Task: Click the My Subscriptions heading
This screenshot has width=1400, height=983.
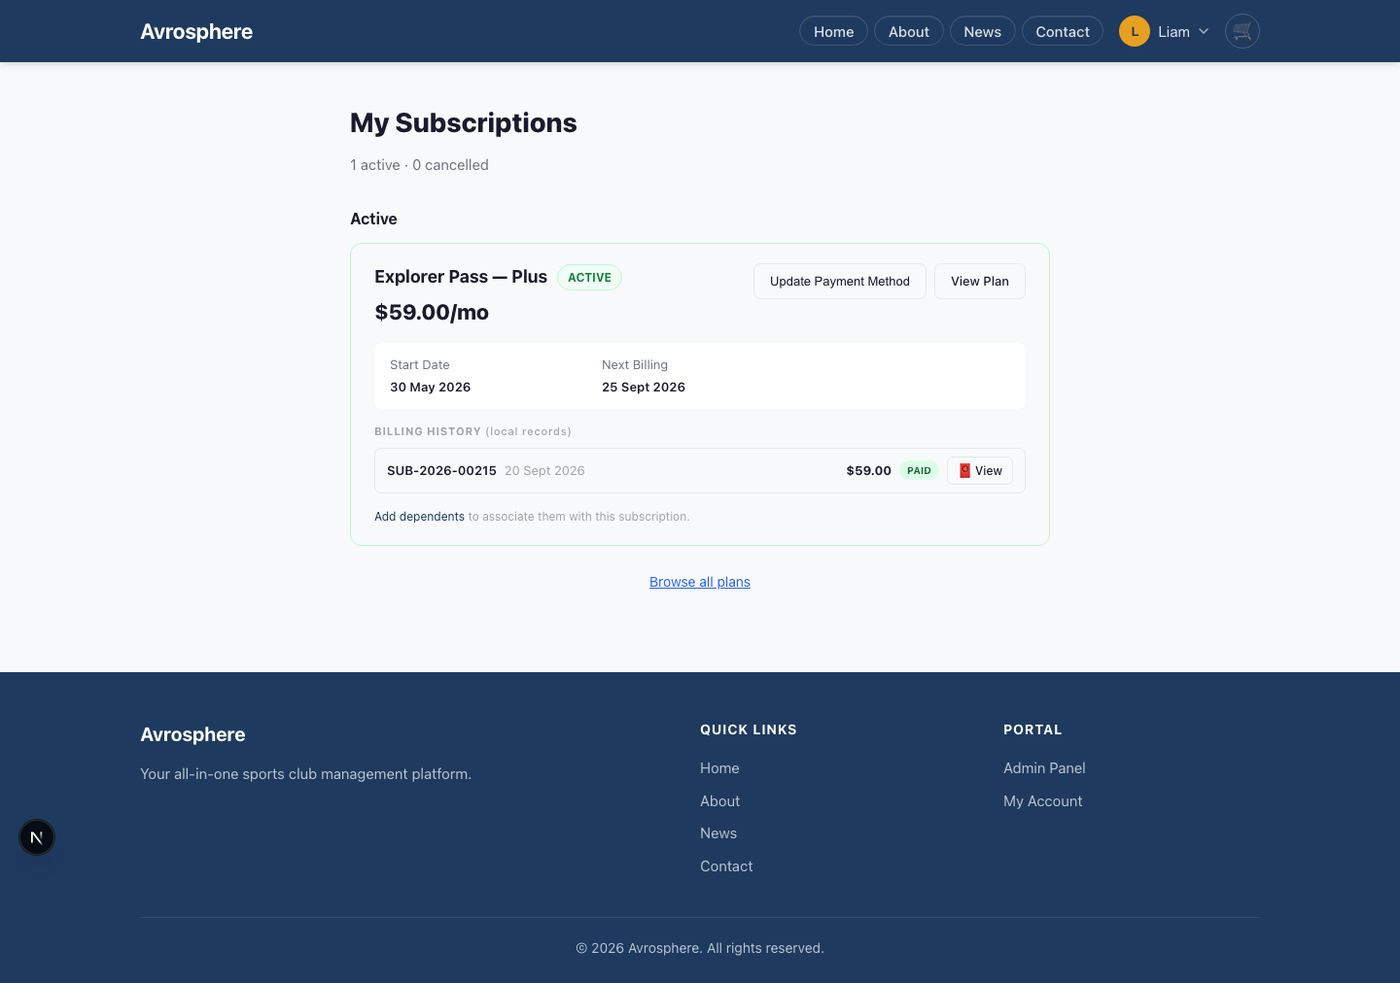Action: click(463, 123)
